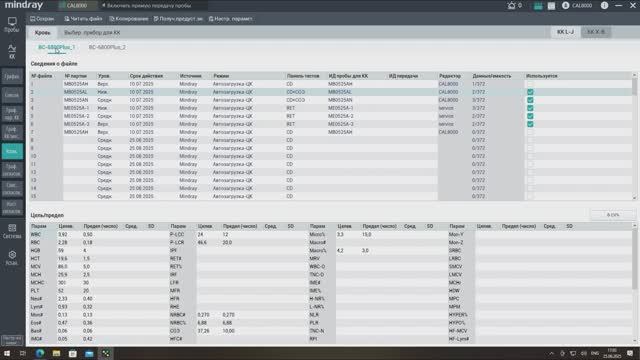Screen dimensions: 640x360
Task: Click the Micro% target value 3,3
Action: coord(340,235)
